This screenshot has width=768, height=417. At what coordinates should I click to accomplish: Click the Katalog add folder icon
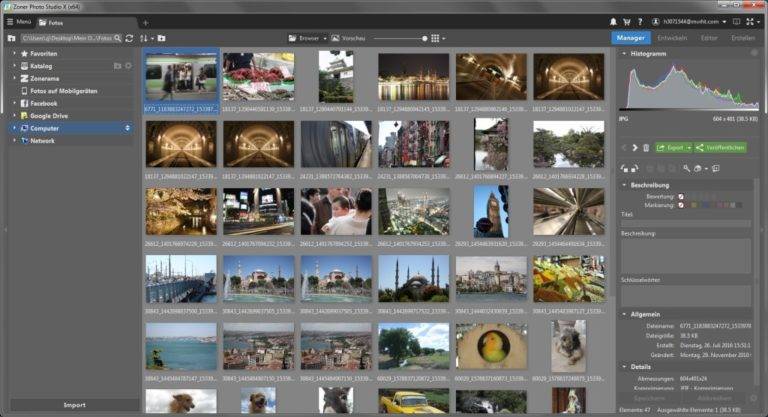118,66
